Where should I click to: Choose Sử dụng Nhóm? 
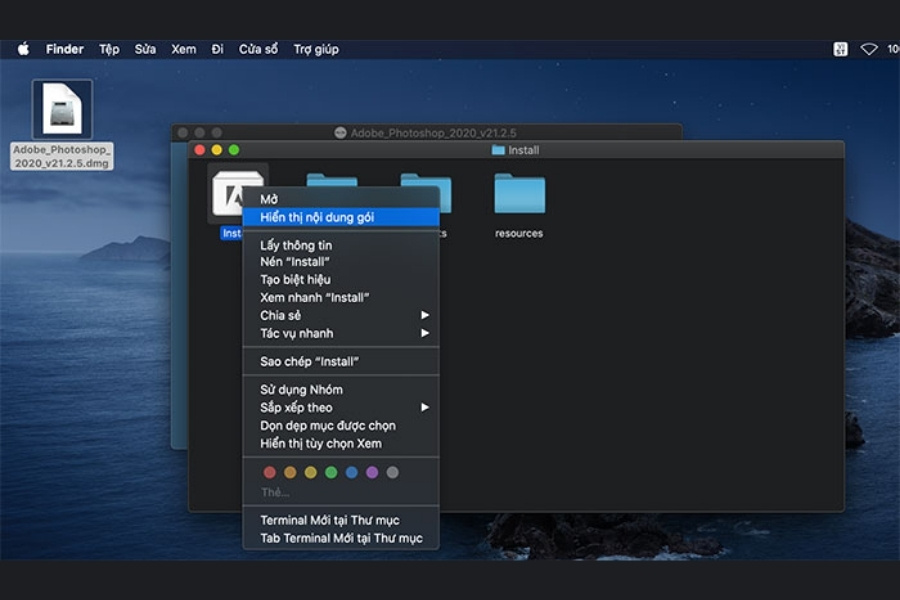click(x=341, y=389)
